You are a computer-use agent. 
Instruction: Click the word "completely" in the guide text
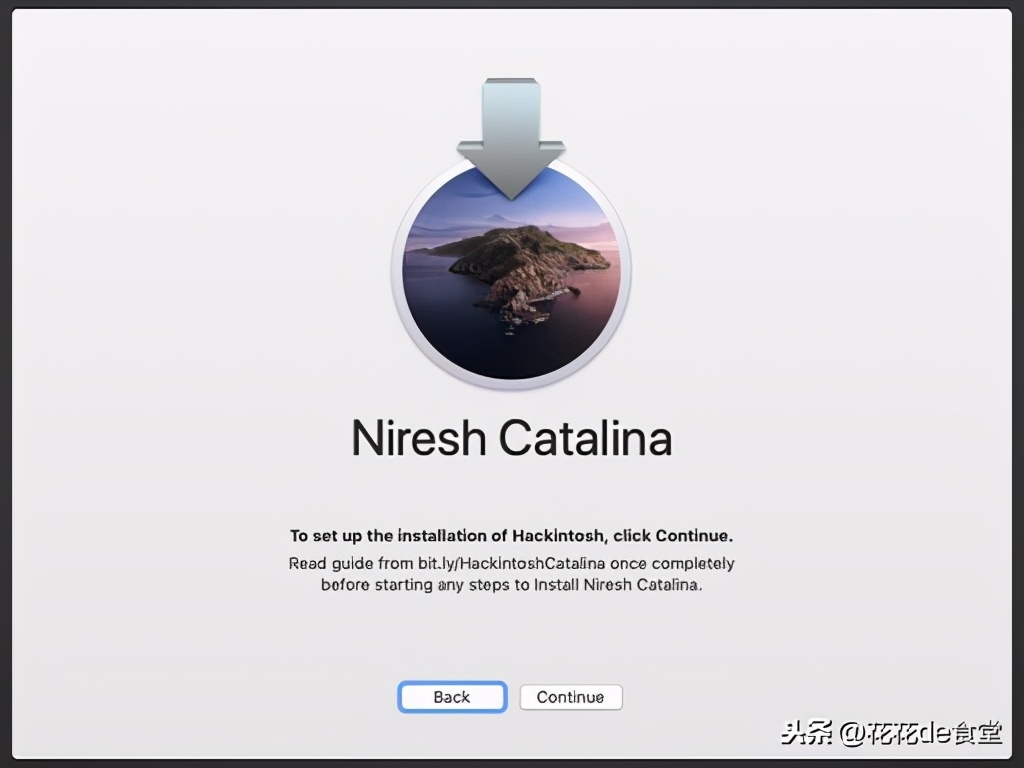(x=693, y=563)
